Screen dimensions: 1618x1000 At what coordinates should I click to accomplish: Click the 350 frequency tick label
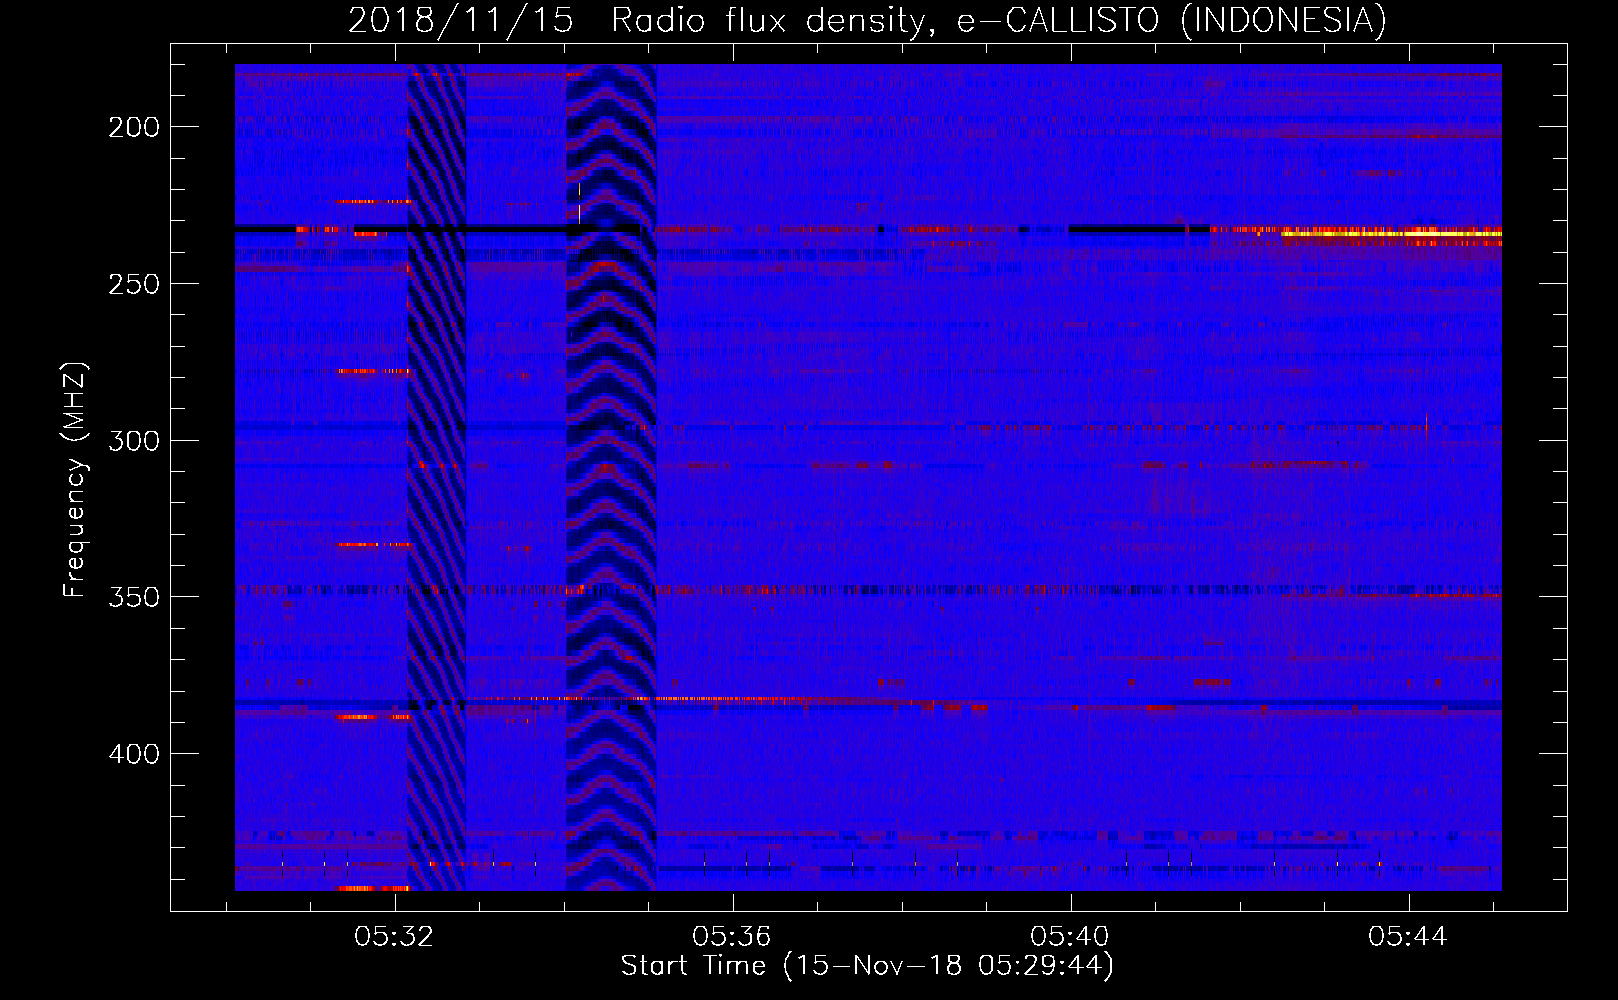(134, 597)
